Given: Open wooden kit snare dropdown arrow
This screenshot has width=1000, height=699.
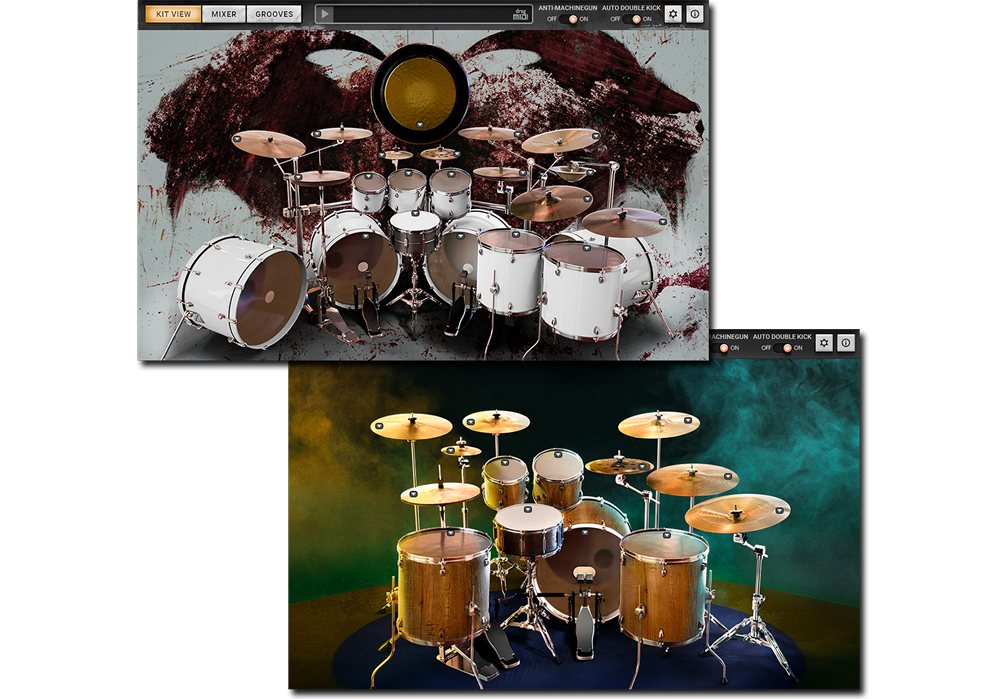Looking at the screenshot, I should tap(527, 510).
